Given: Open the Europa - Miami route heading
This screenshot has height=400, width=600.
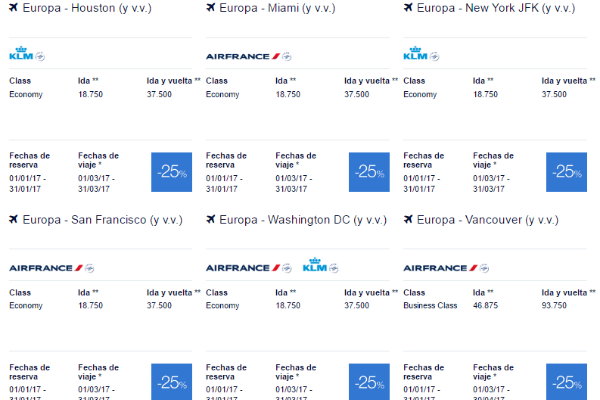Looking at the screenshot, I should (x=277, y=8).
